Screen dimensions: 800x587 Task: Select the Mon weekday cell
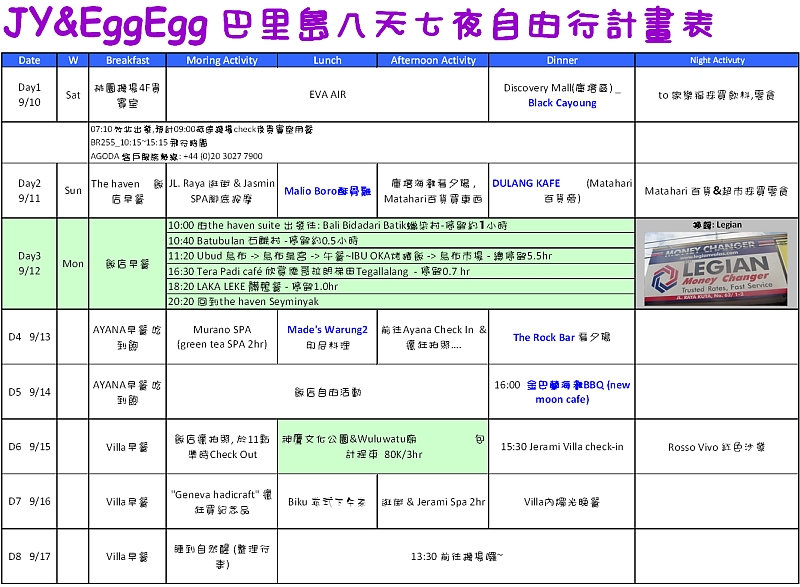pos(73,263)
